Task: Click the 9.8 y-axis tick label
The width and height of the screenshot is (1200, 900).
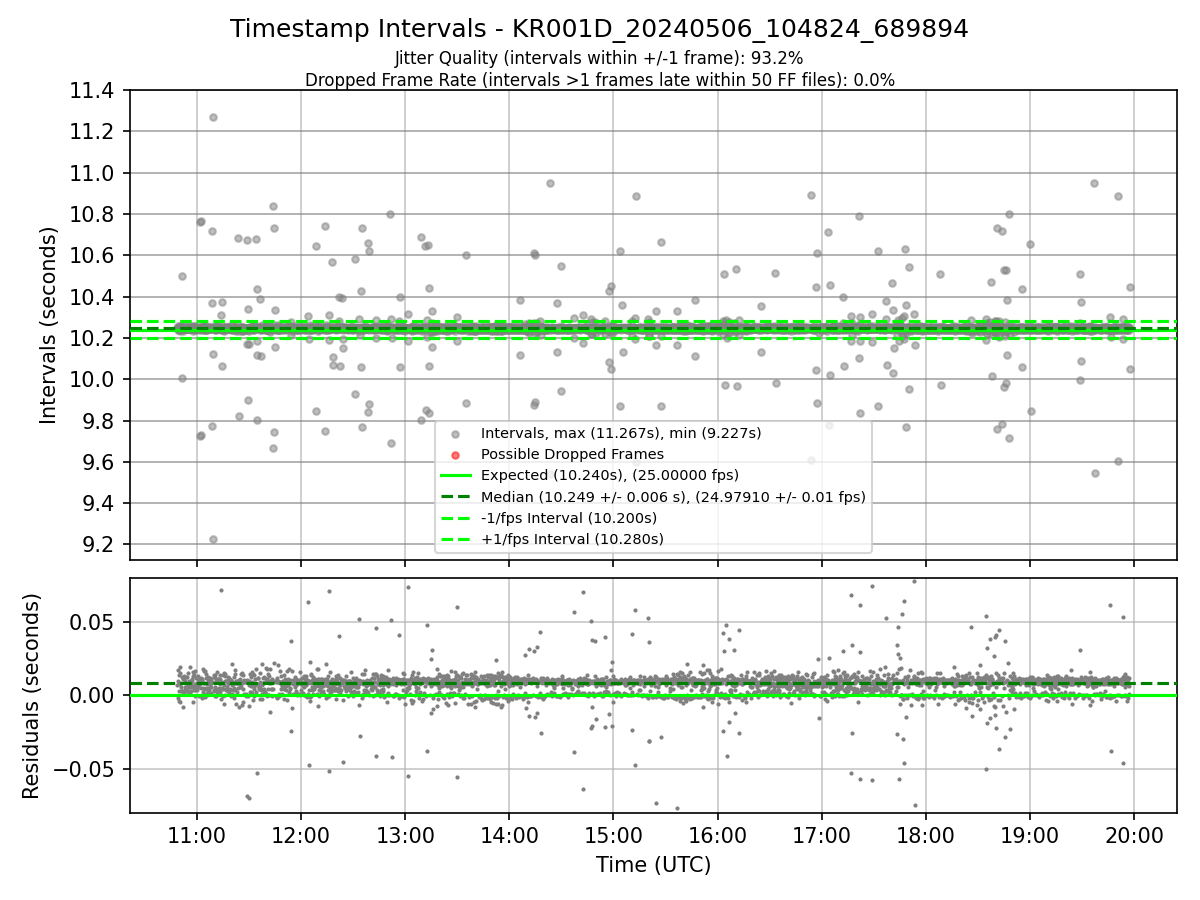Action: click(x=100, y=421)
